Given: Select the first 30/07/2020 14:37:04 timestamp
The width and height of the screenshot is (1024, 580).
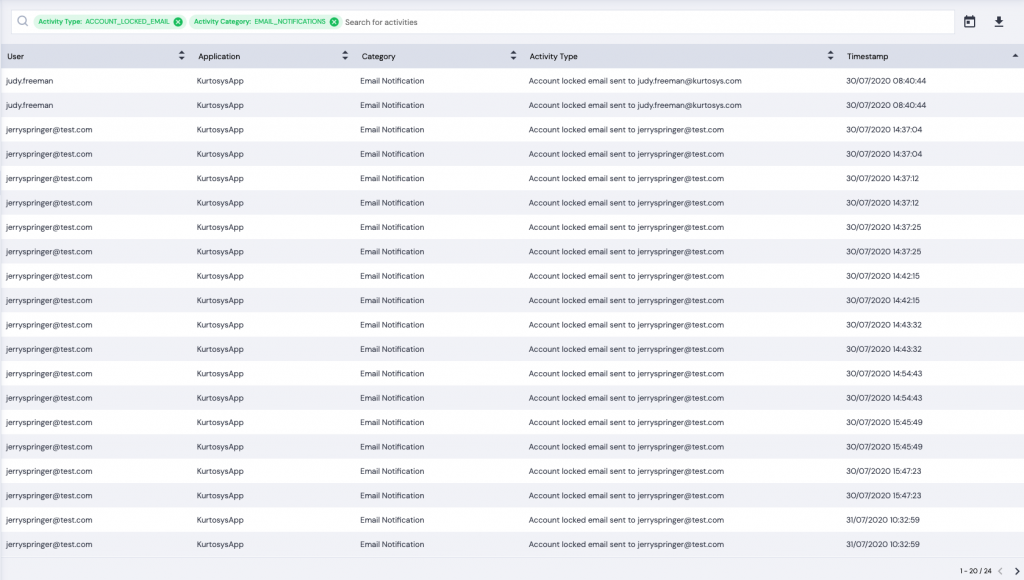Looking at the screenshot, I should (884, 130).
